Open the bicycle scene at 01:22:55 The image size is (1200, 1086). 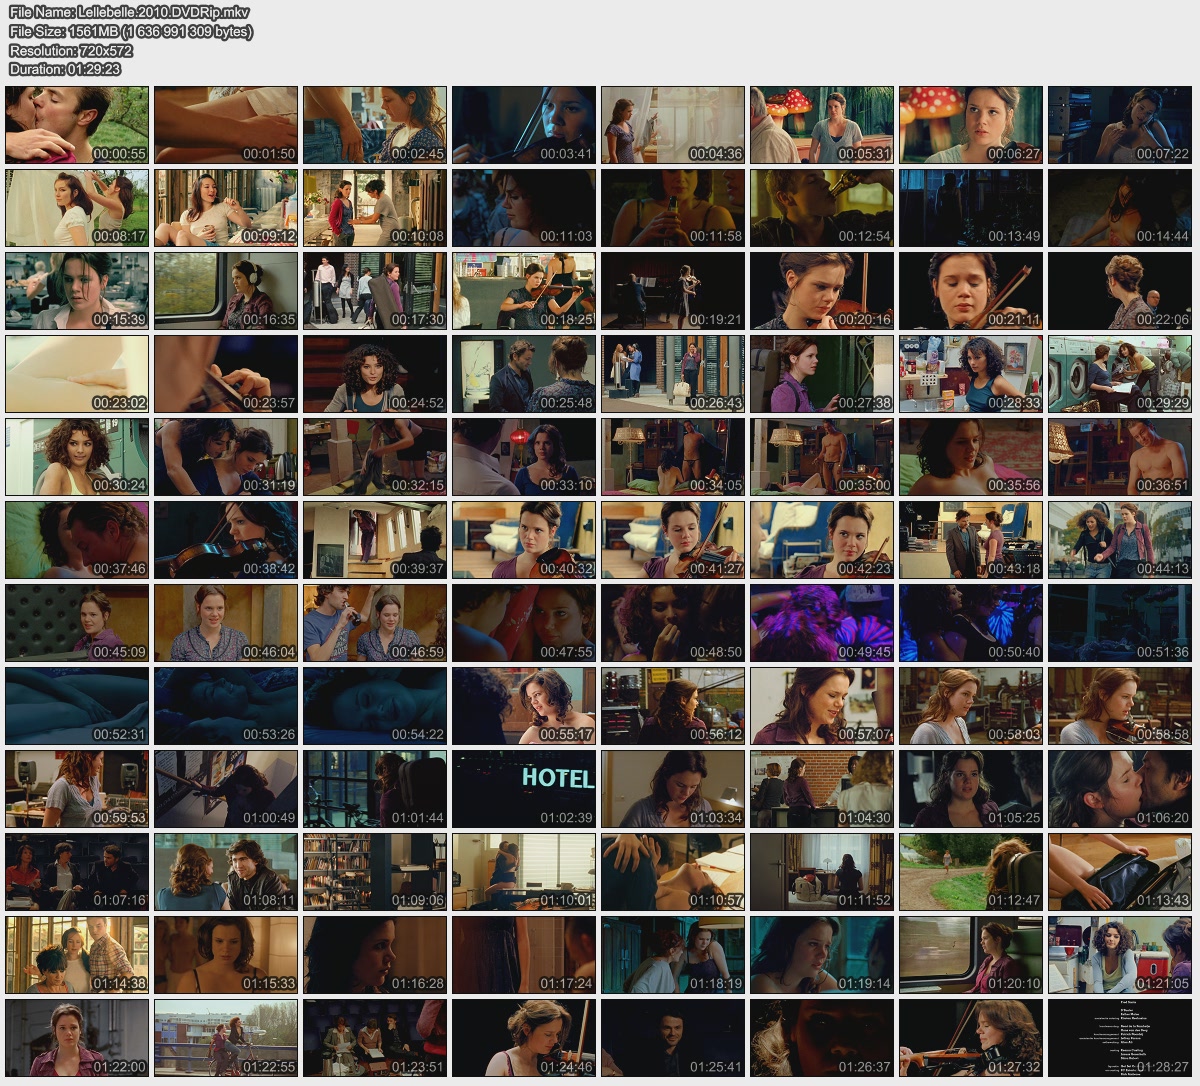[x=226, y=1038]
